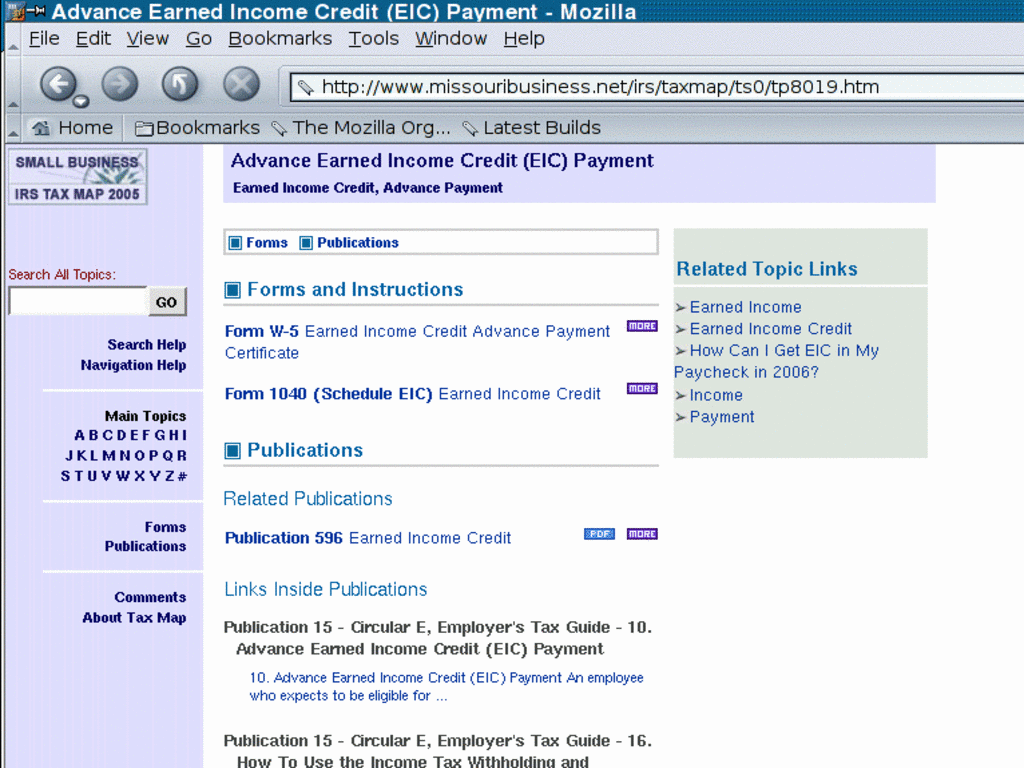
Task: Select the # symbol in Main Topics index
Action: [x=182, y=476]
